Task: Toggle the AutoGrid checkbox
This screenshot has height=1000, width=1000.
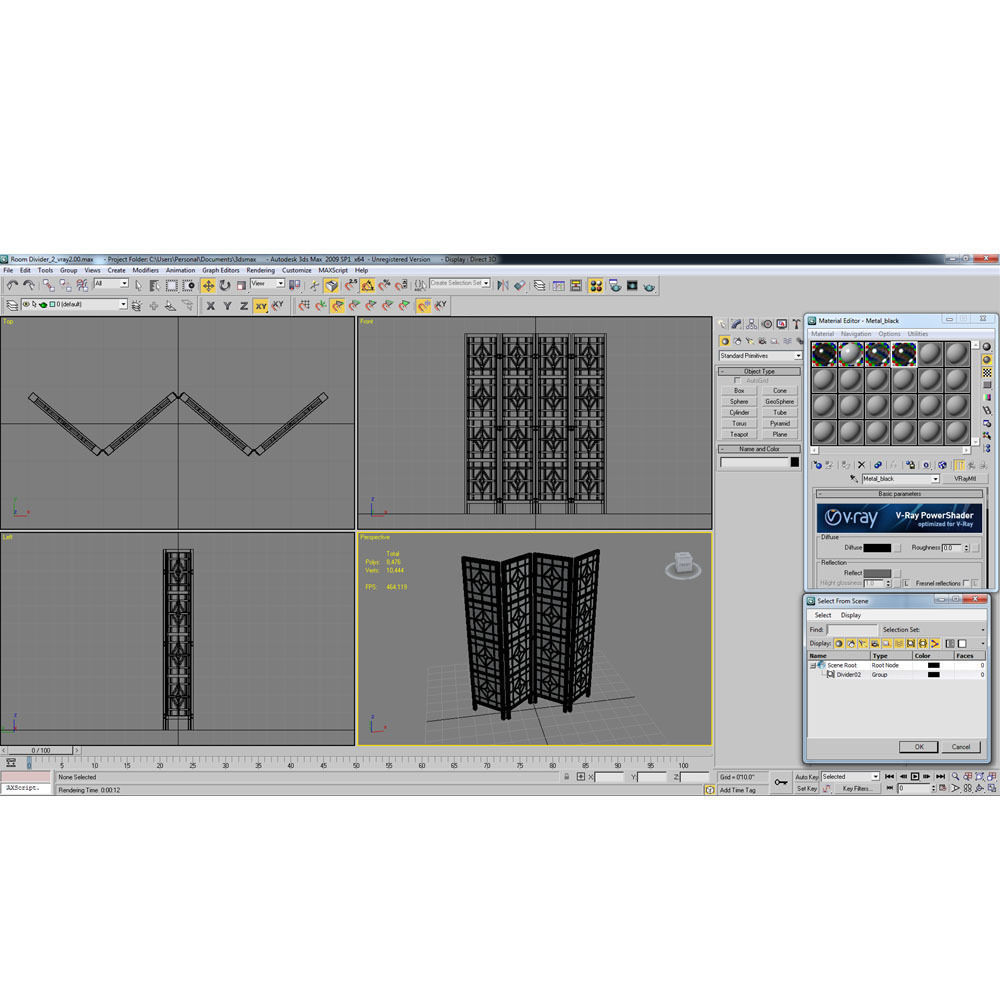Action: click(737, 381)
